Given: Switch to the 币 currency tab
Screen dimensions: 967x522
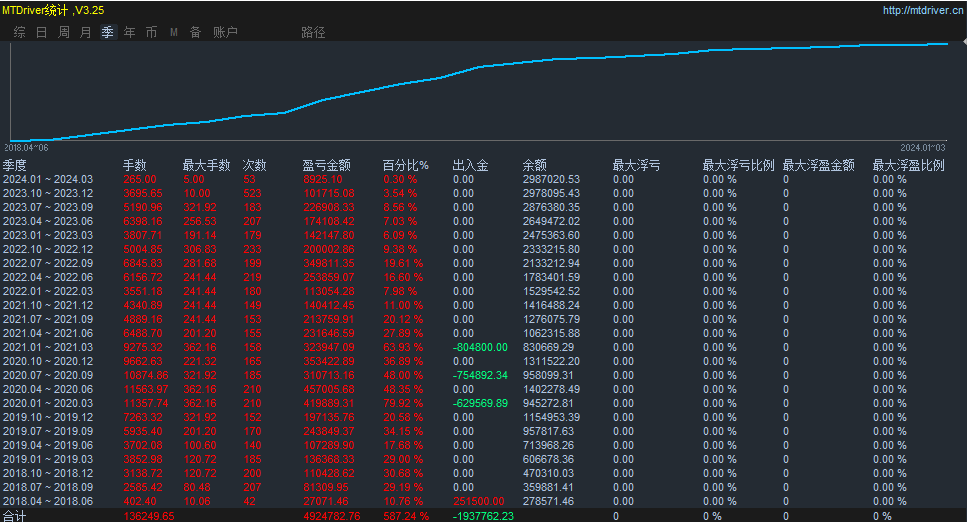Looking at the screenshot, I should coord(152,32).
